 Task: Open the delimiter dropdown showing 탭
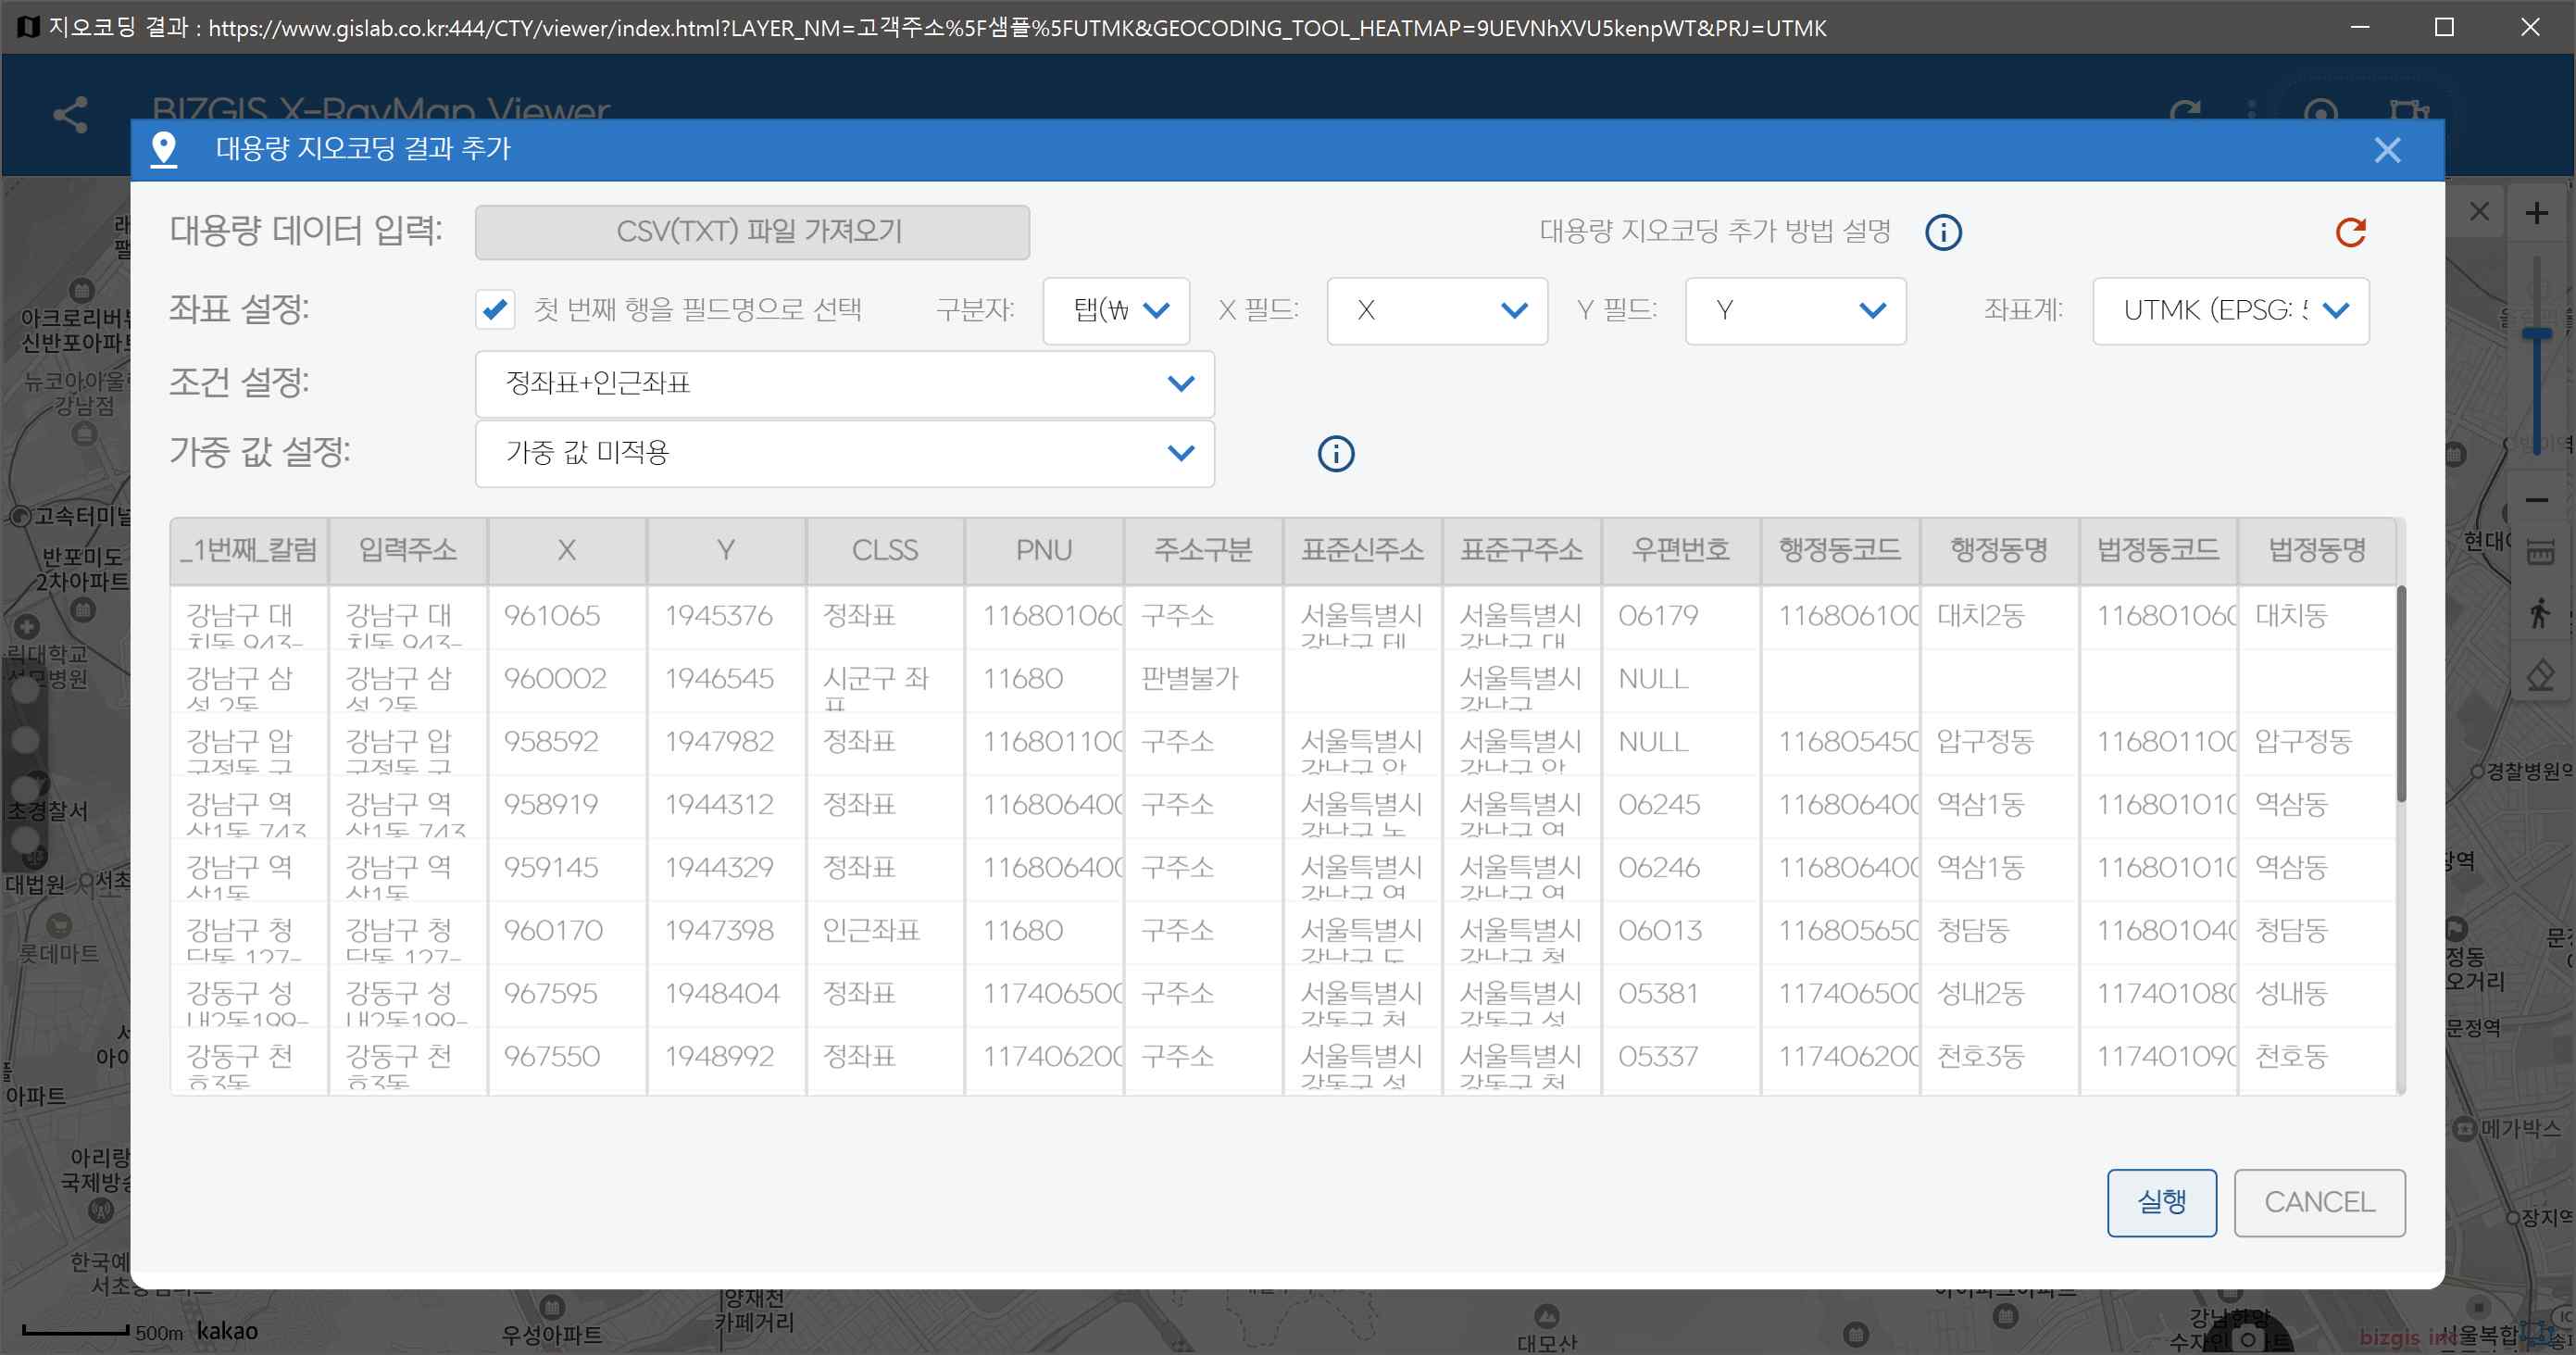coord(1115,311)
